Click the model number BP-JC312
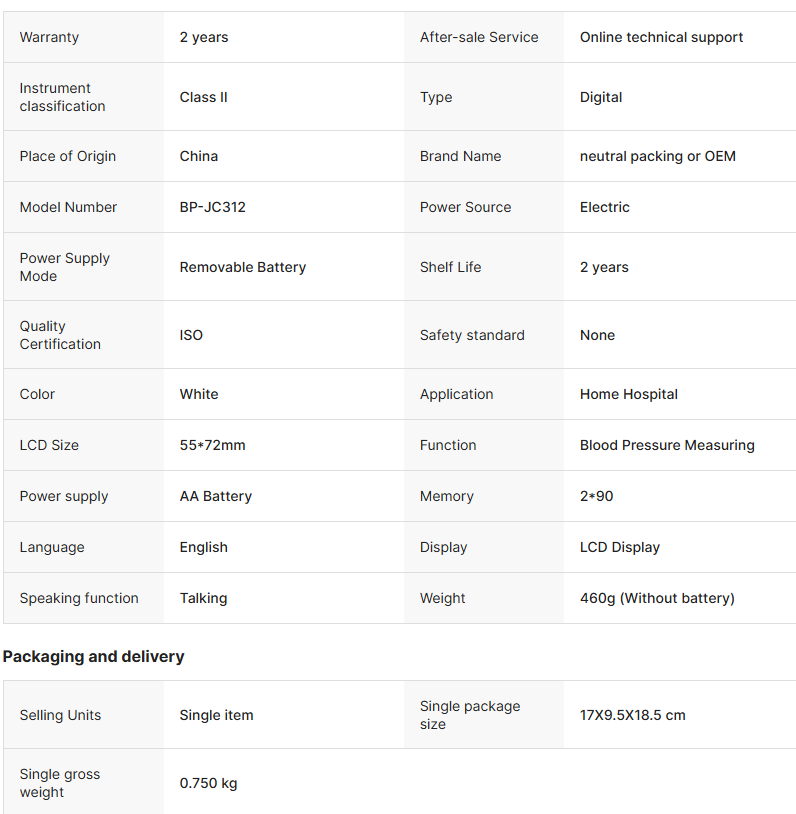Viewport: 796px width, 814px height. (x=212, y=207)
